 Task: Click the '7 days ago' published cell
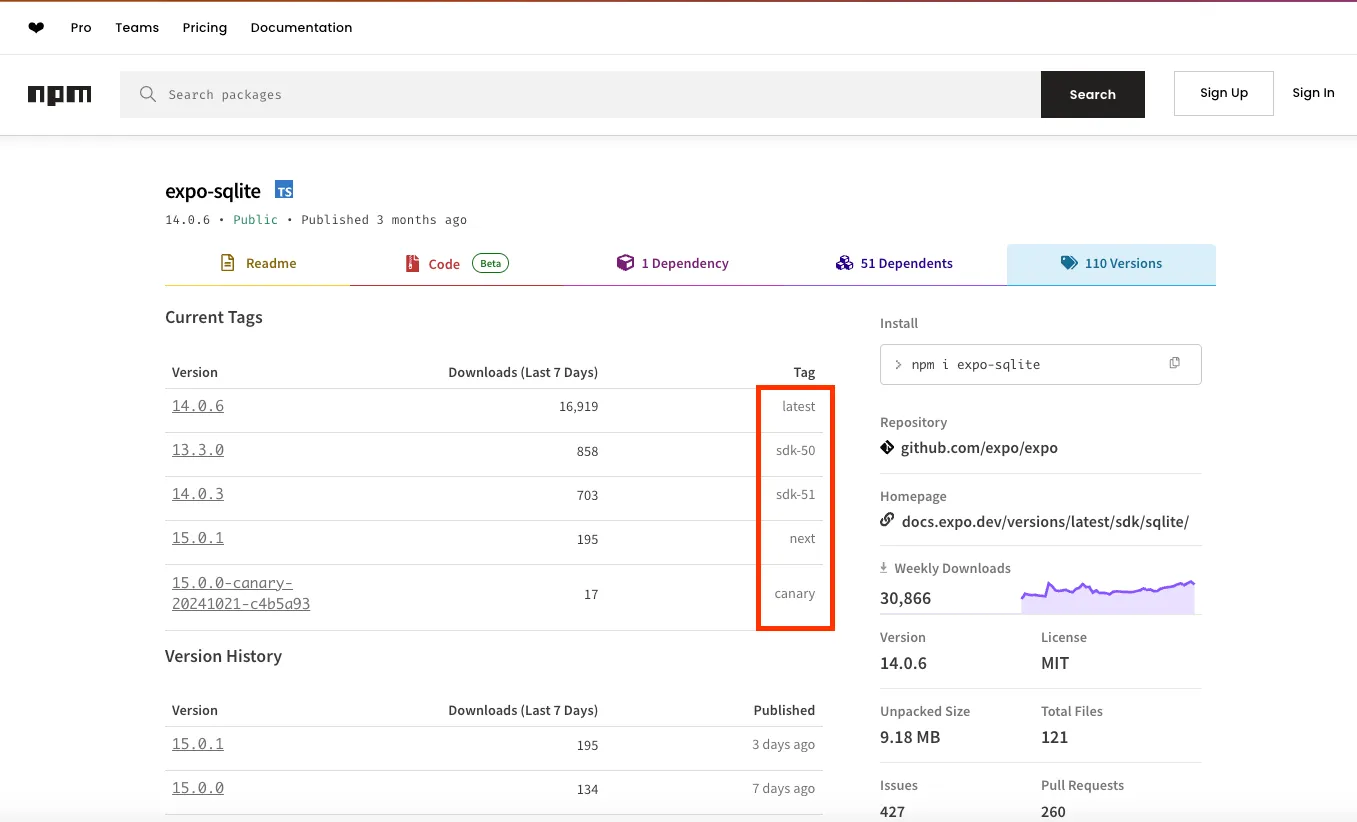click(x=783, y=789)
